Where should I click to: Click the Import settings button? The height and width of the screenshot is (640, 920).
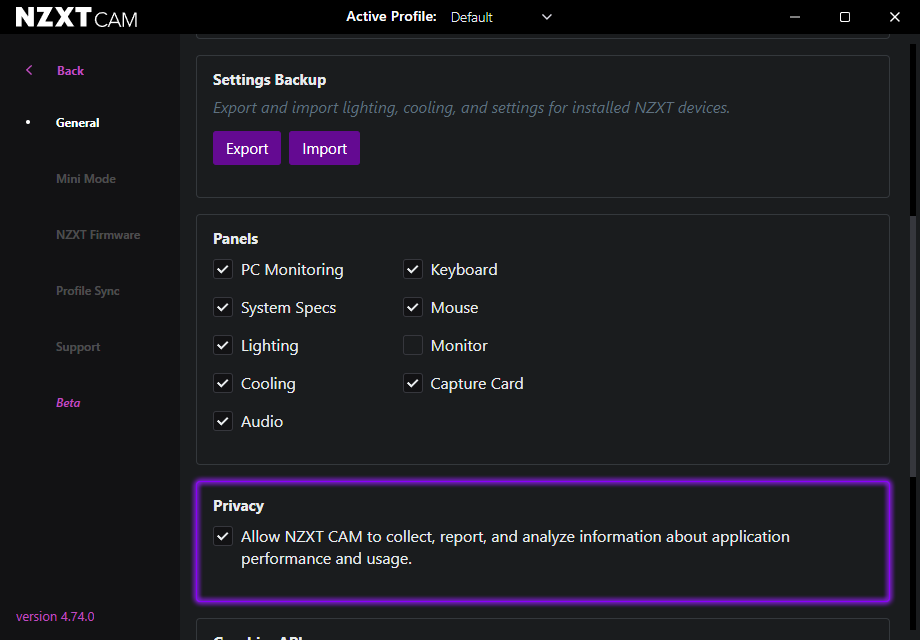tap(324, 148)
